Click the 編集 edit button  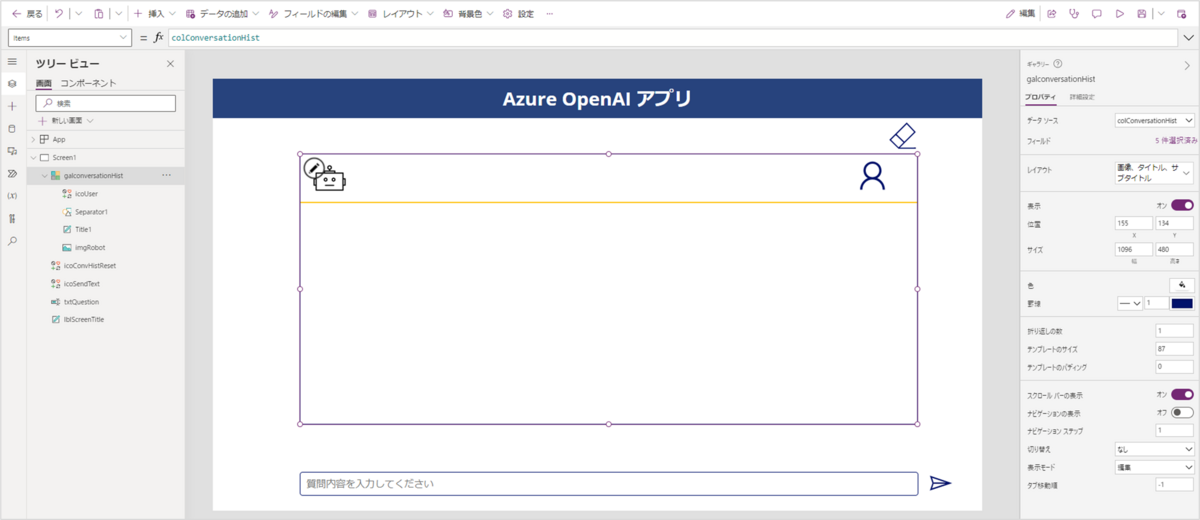coord(1021,14)
